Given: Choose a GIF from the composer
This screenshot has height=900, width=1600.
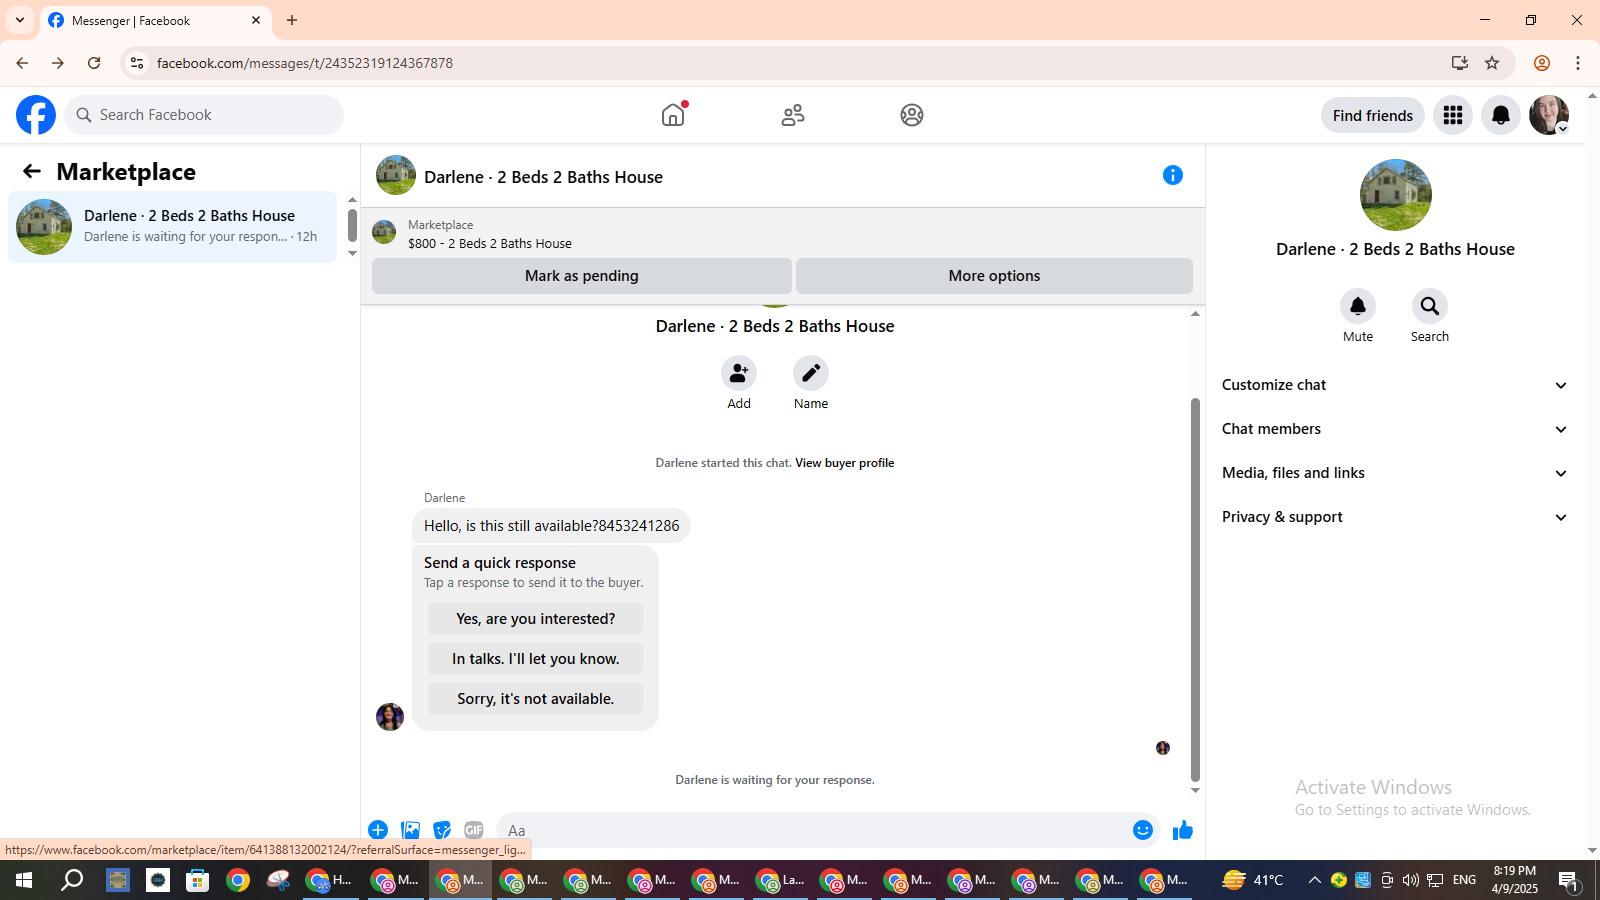Looking at the screenshot, I should coord(474,830).
